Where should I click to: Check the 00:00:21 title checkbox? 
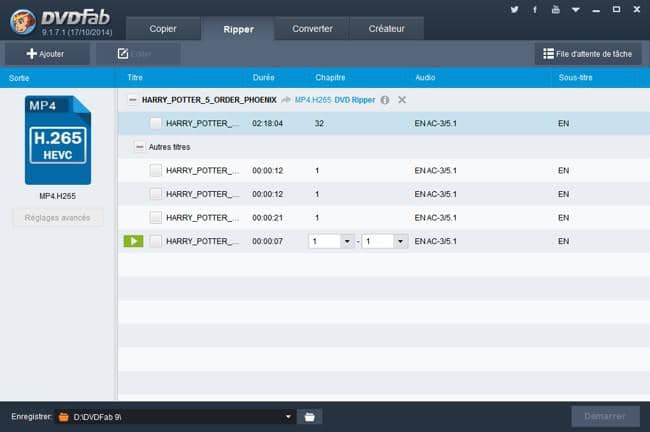(155, 218)
